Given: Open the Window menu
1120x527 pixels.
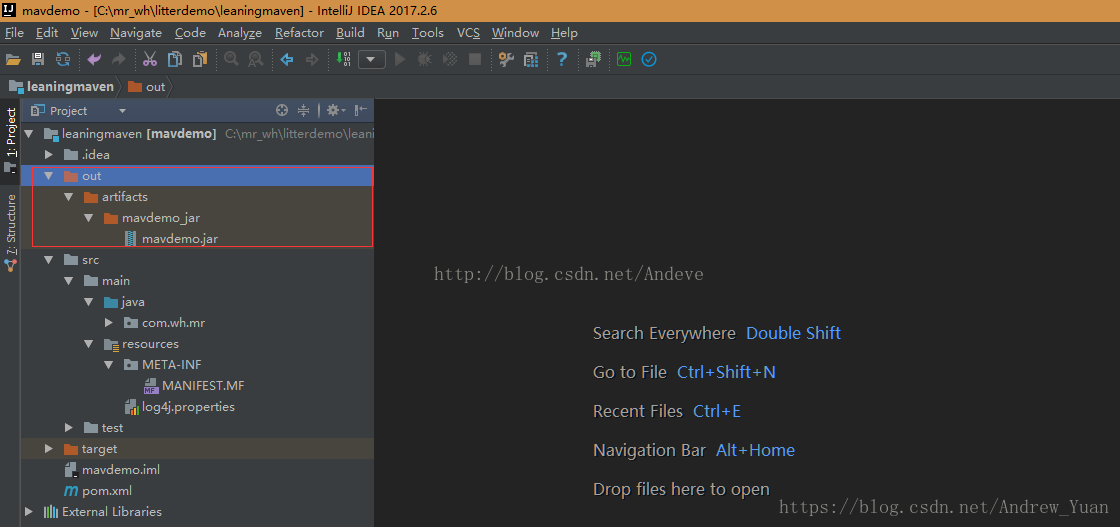Looking at the screenshot, I should 515,33.
